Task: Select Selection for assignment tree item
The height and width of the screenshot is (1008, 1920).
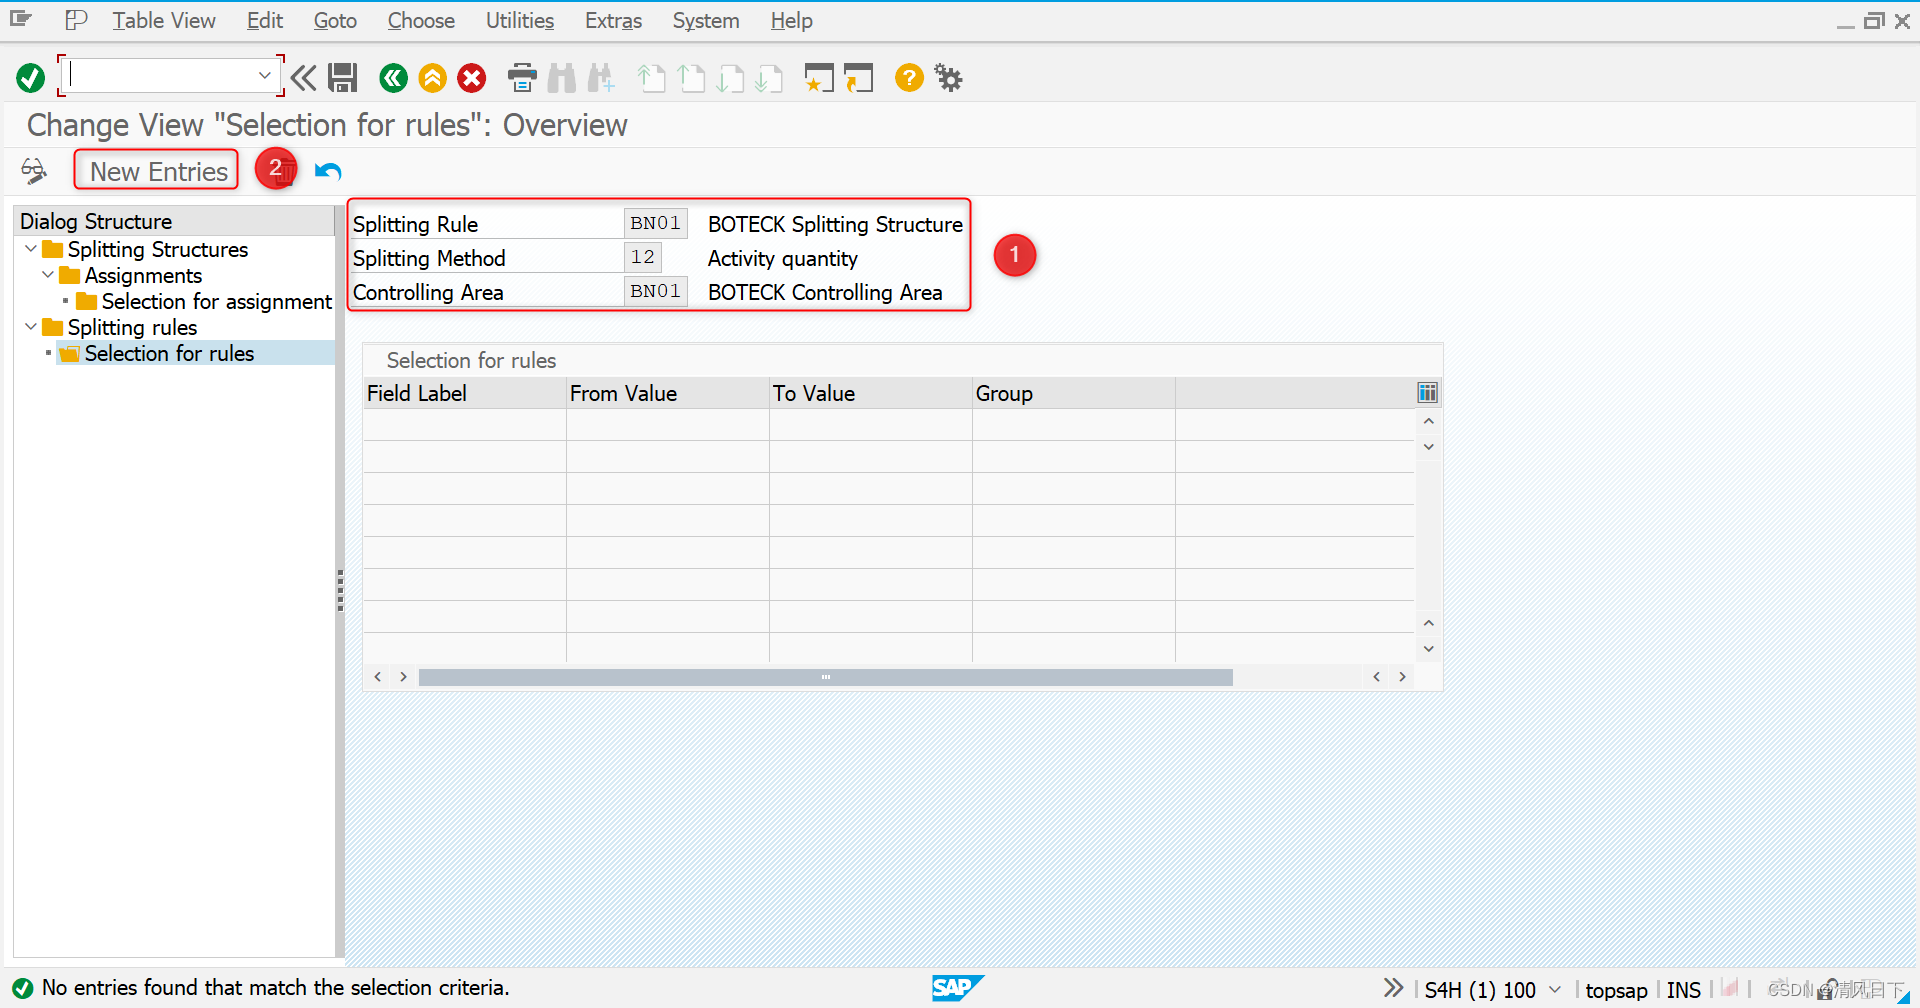Action: click(216, 301)
